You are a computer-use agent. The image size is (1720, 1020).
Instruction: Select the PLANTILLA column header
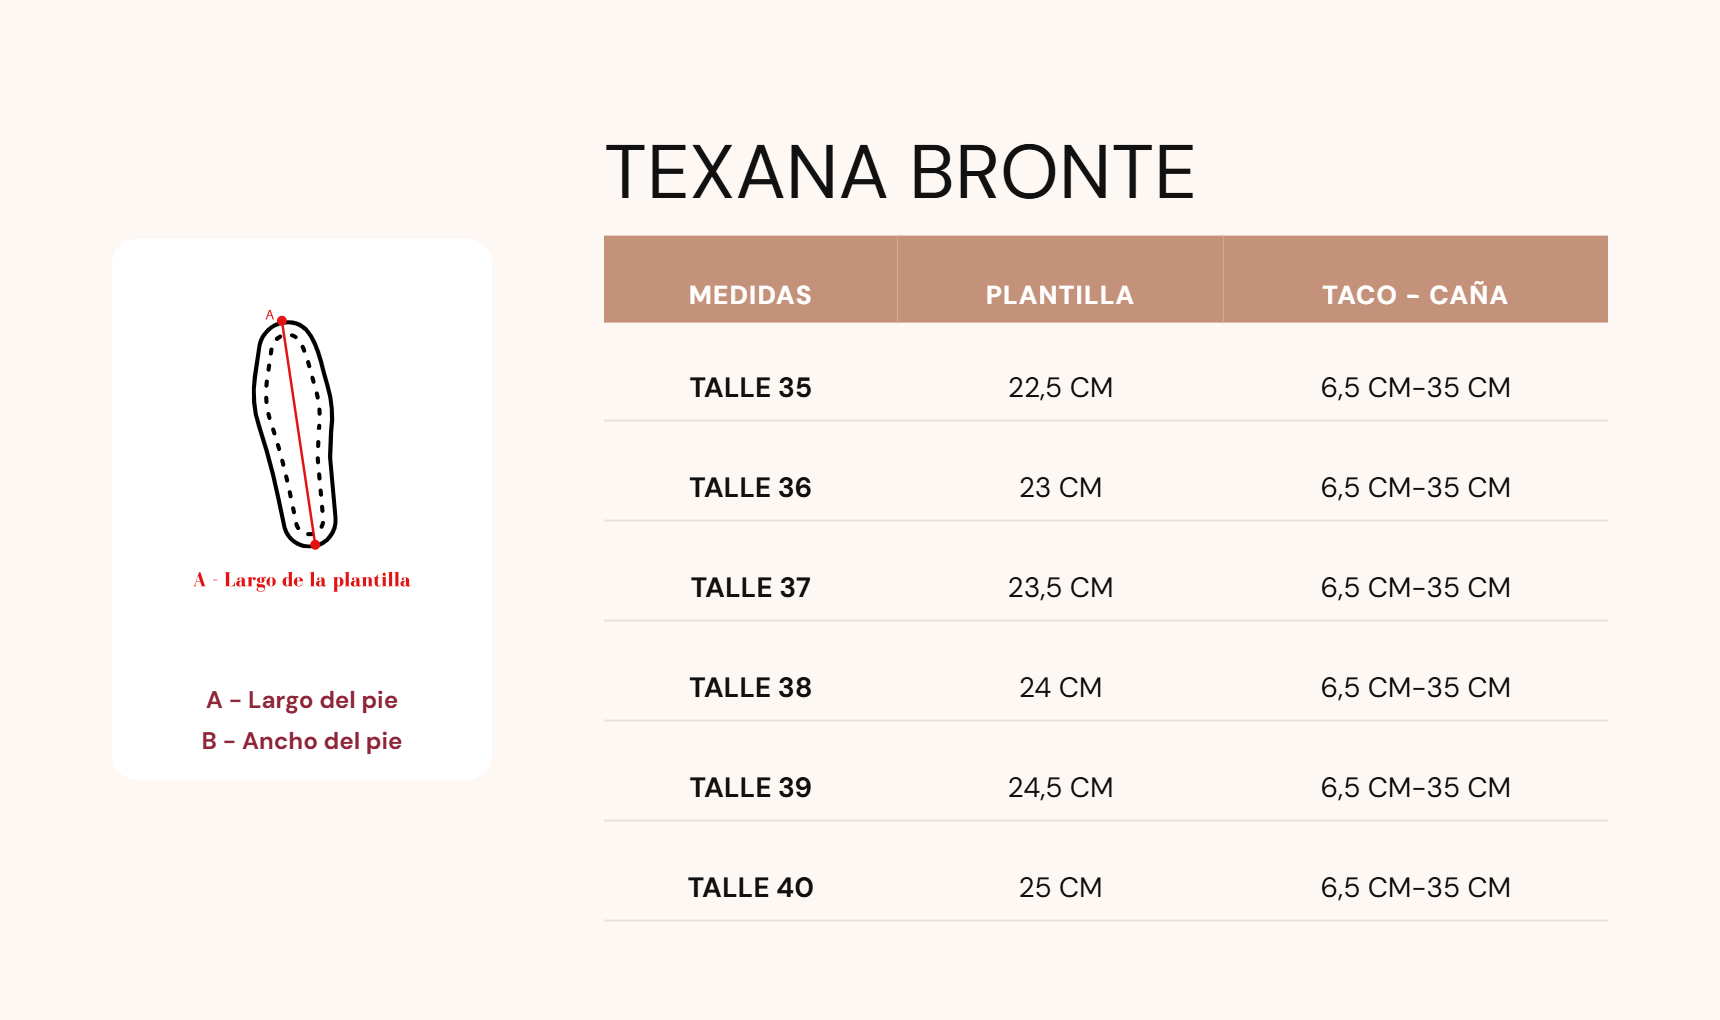click(x=1060, y=295)
